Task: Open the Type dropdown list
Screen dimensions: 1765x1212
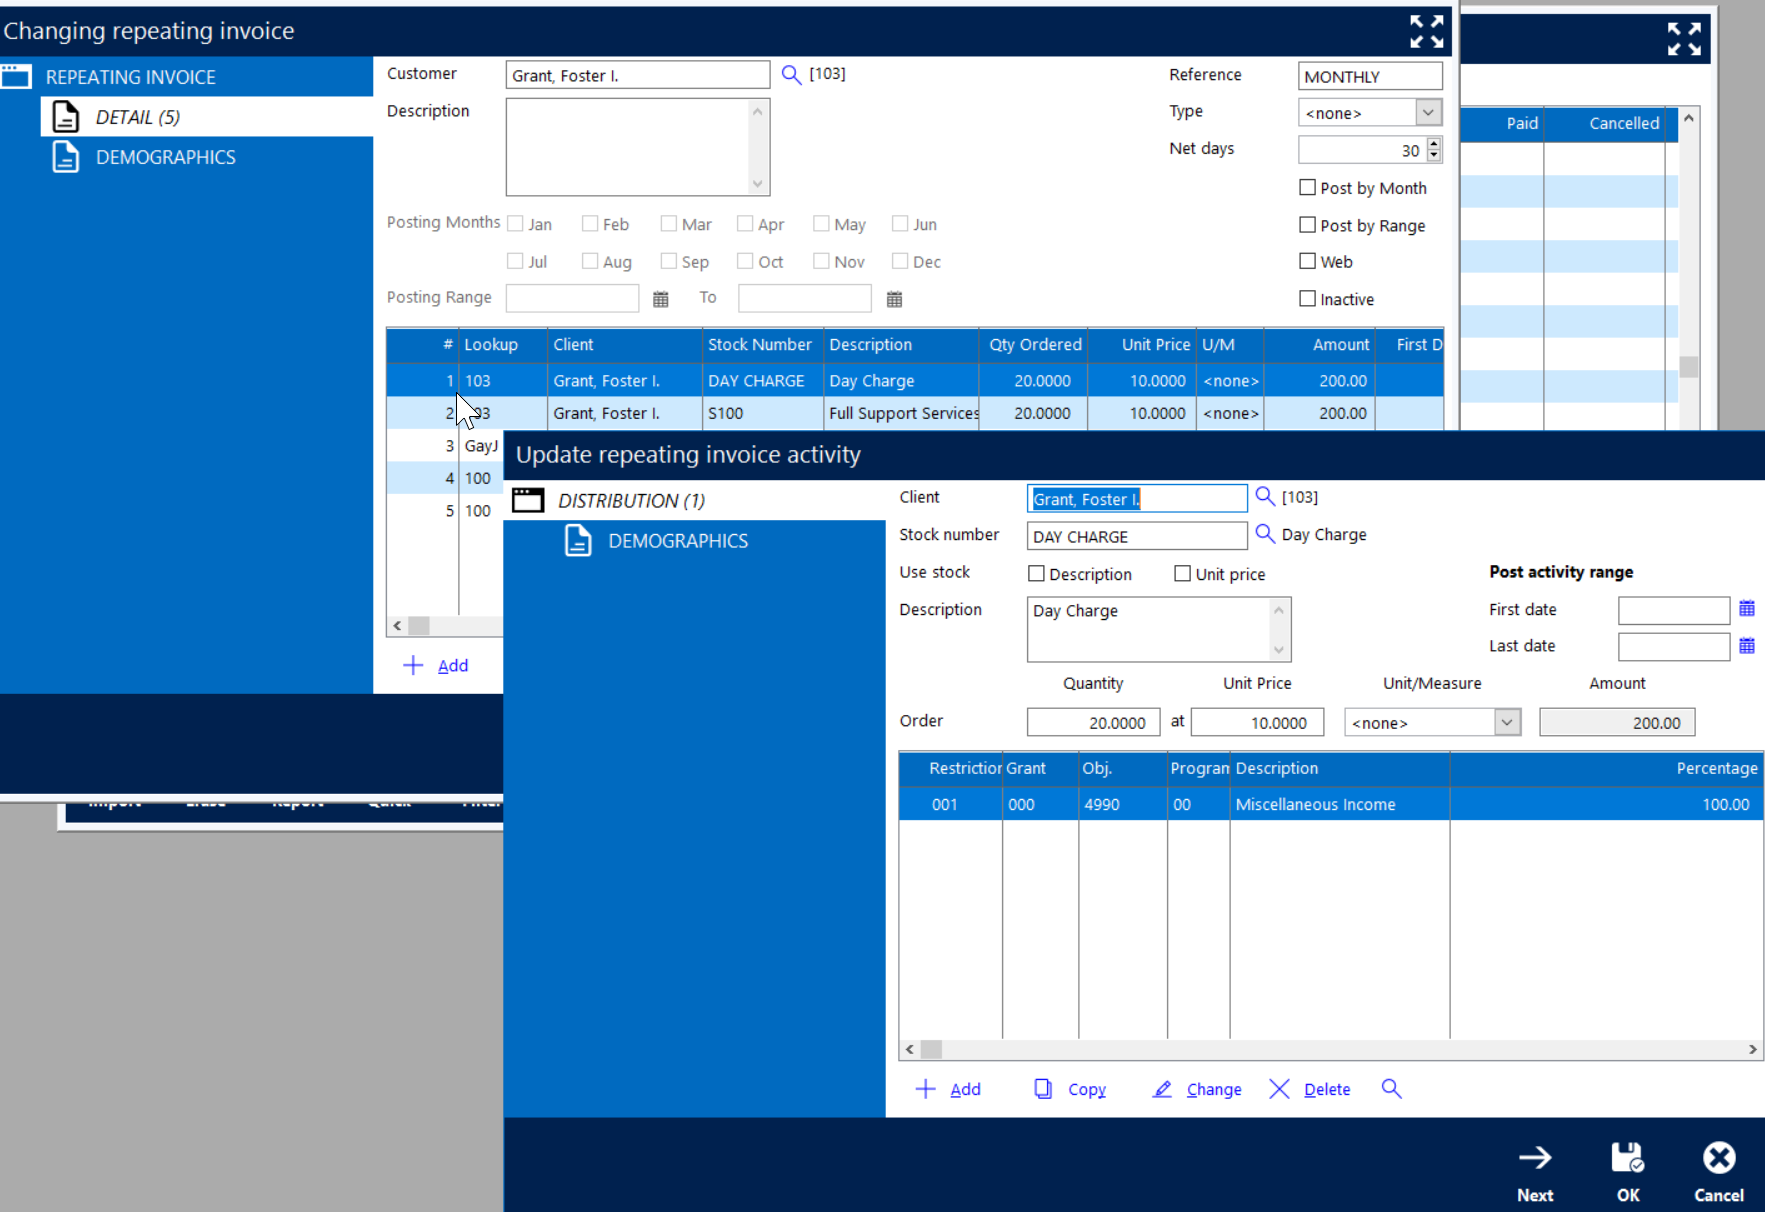Action: 1428,113
